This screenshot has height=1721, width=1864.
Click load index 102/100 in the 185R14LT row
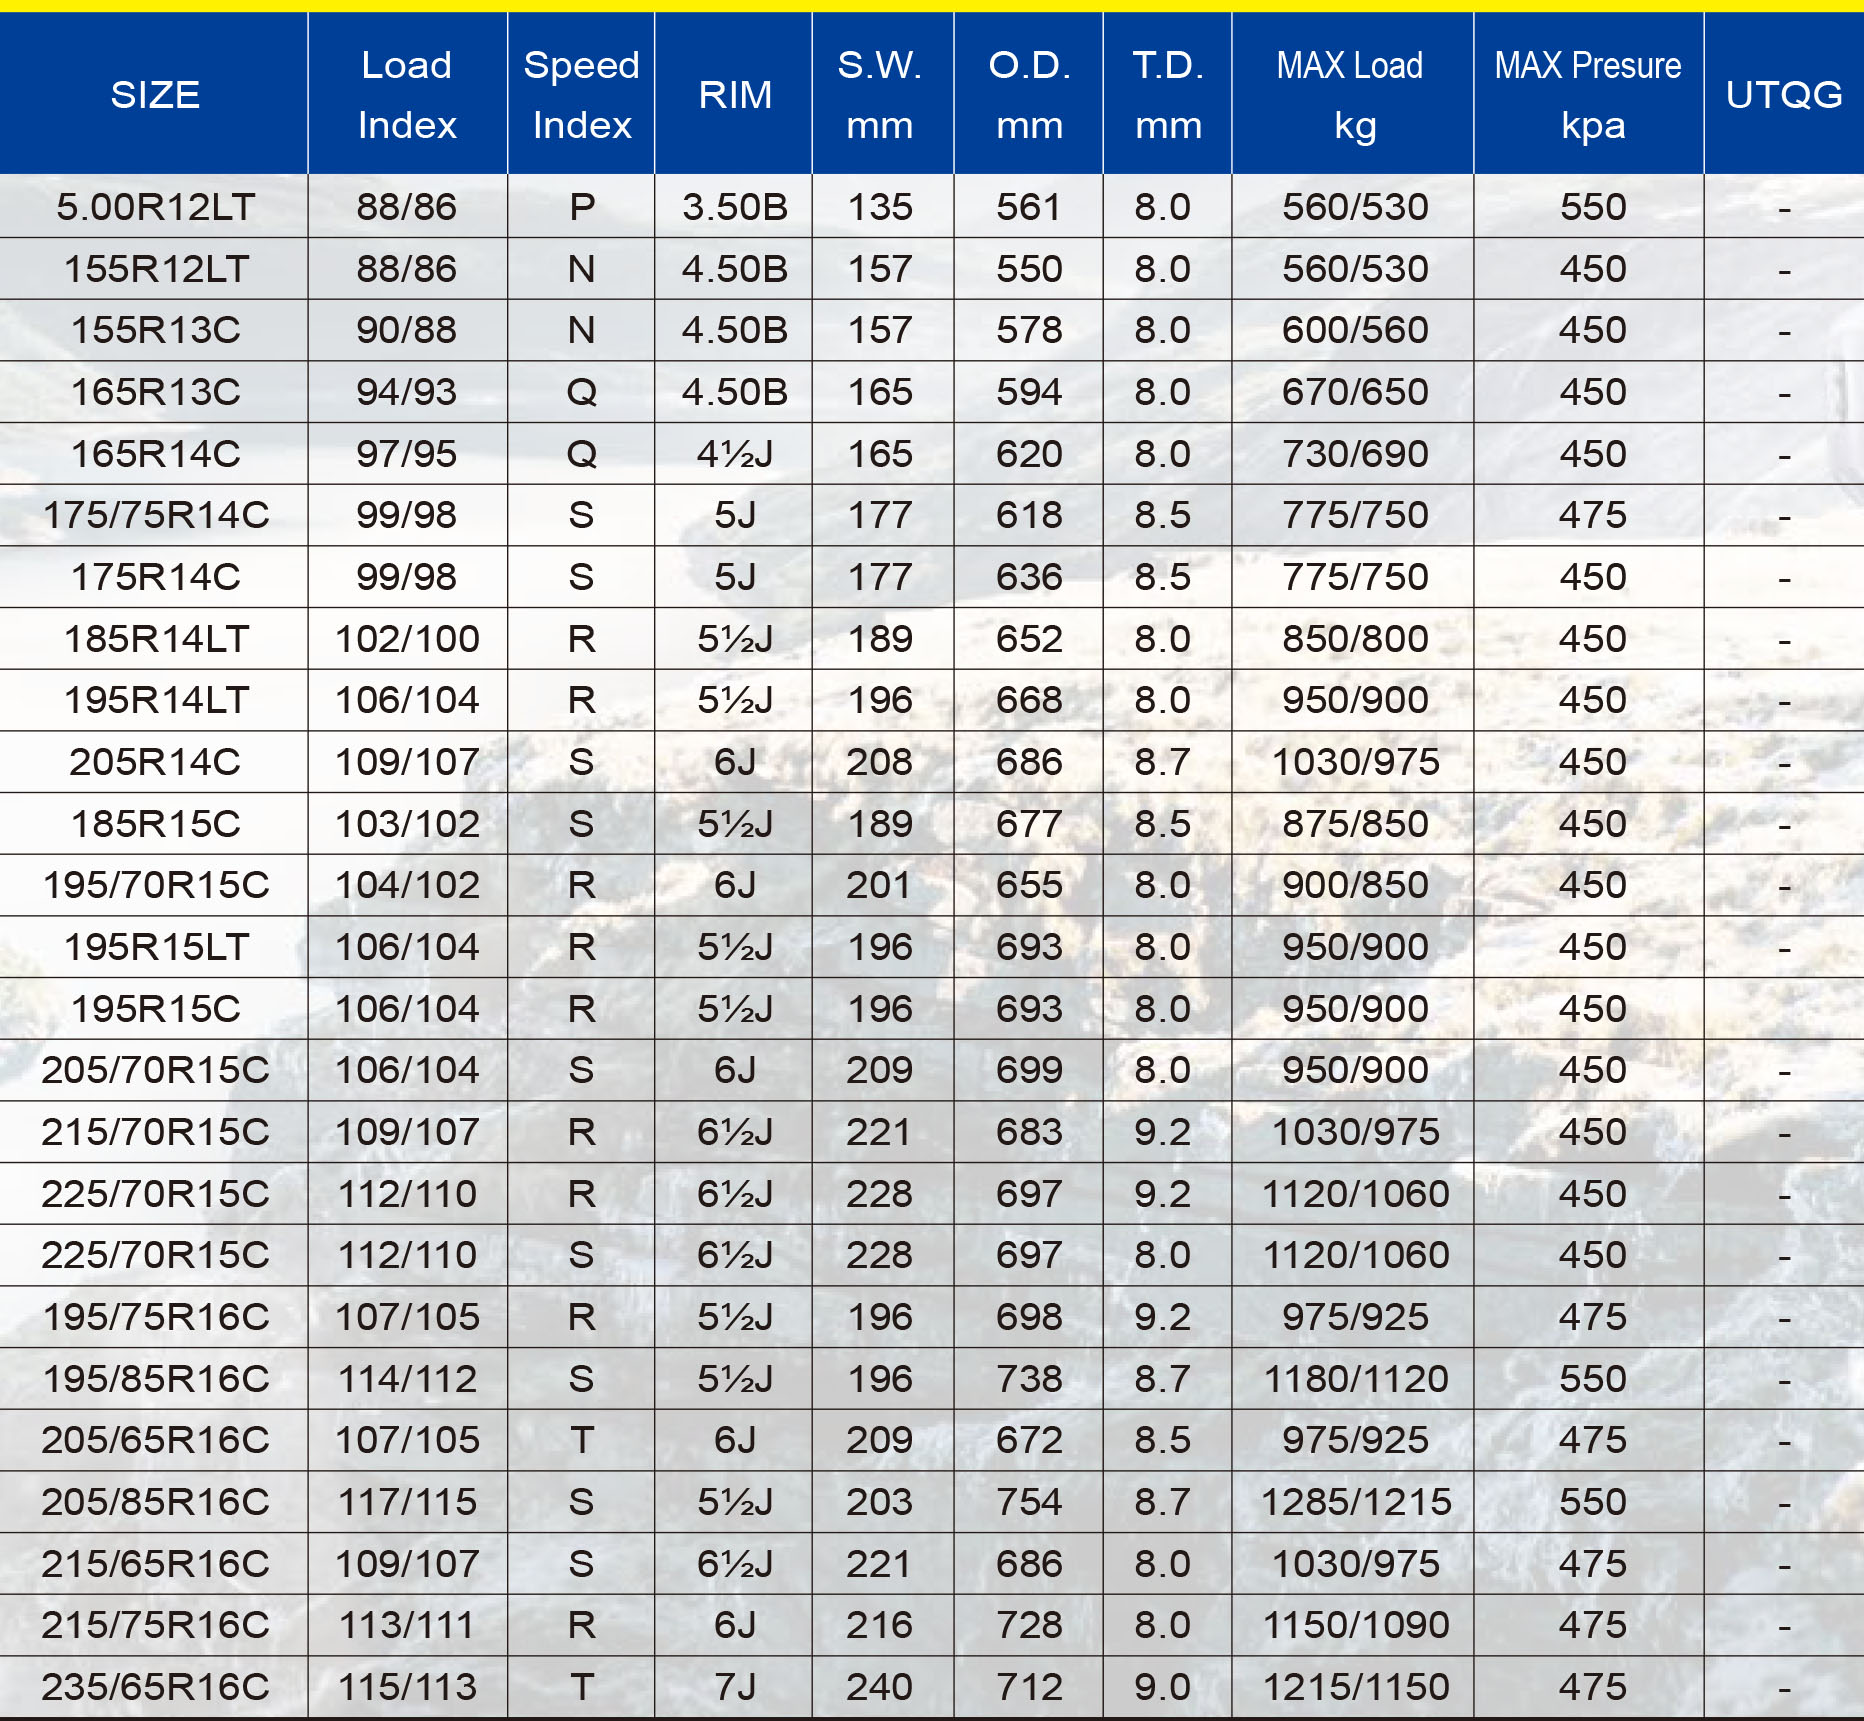tap(407, 639)
